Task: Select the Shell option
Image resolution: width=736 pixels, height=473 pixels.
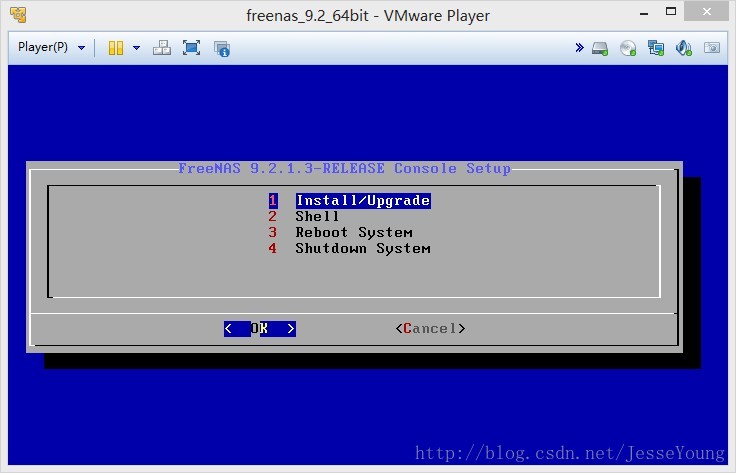Action: pyautogui.click(x=317, y=217)
